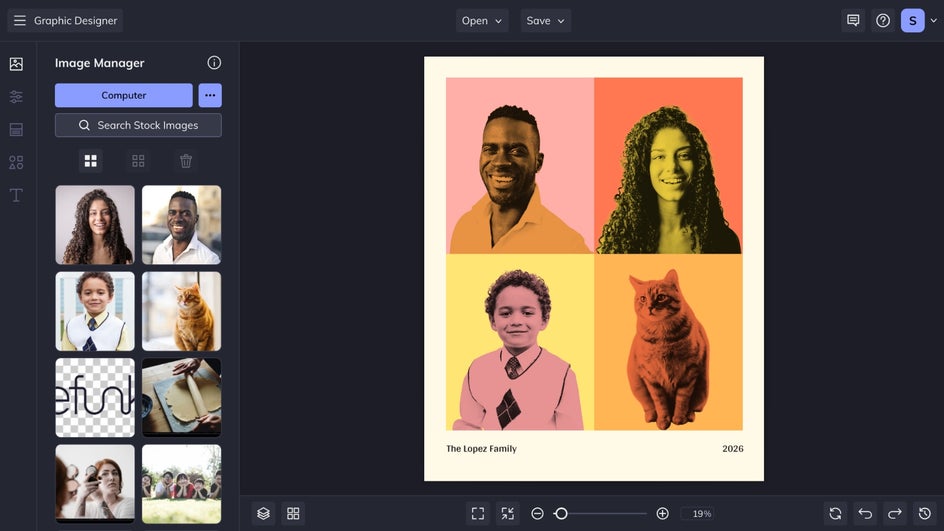Click the trash delete images icon

point(186,161)
